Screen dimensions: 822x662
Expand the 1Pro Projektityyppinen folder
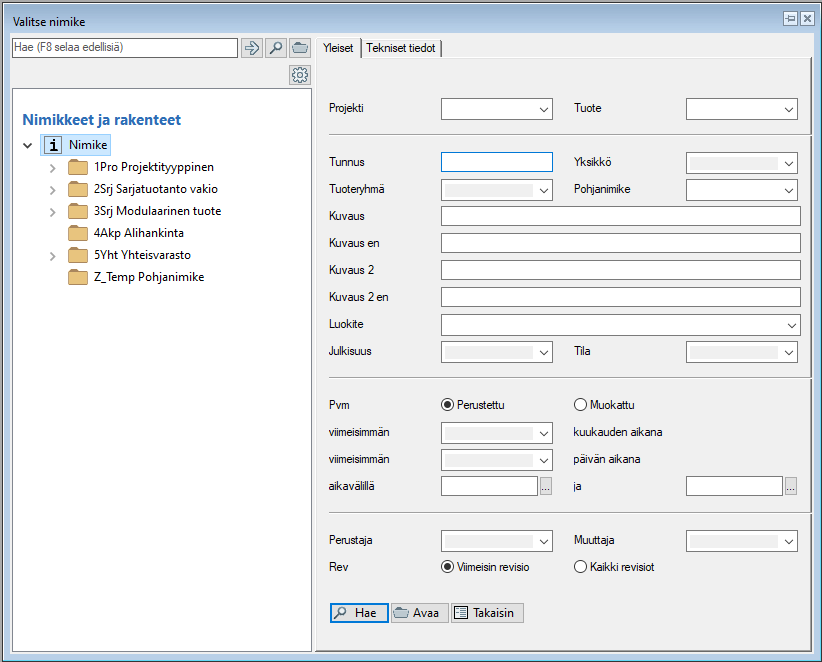52,167
